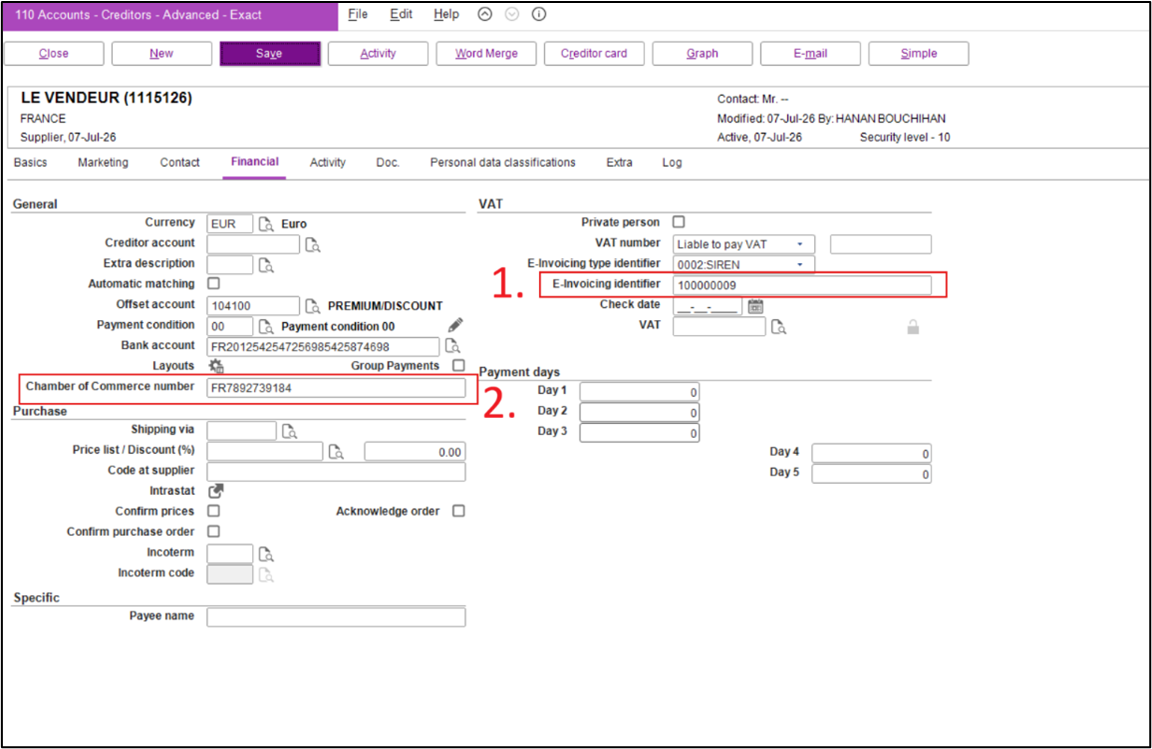Open the Bank account lookup icon
This screenshot has width=1152, height=749.
pos(453,346)
